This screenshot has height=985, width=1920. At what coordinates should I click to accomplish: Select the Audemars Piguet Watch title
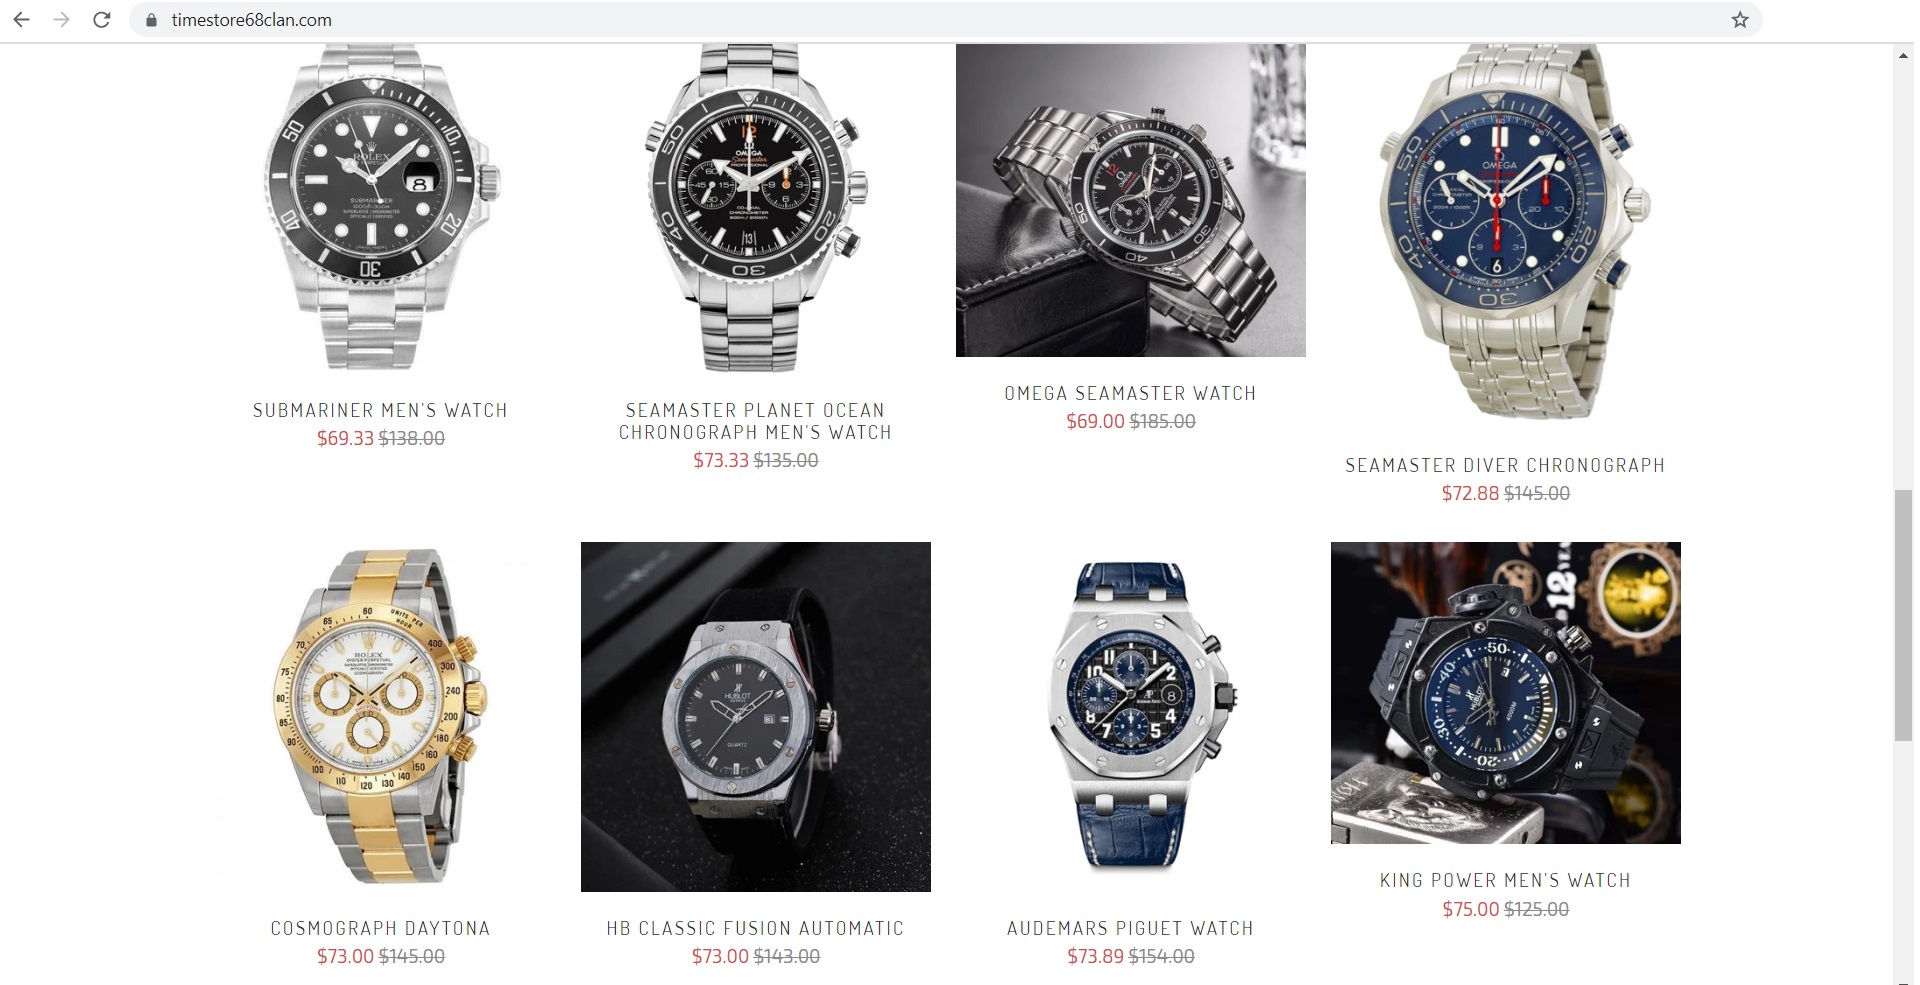[x=1130, y=928]
